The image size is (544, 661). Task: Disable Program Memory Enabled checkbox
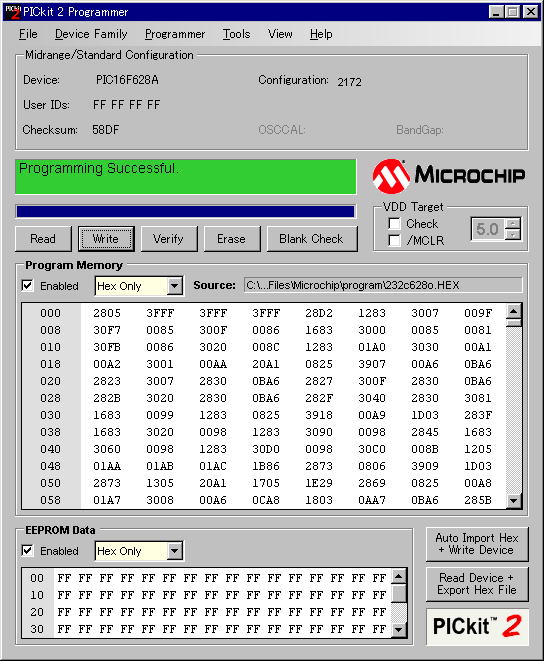click(27, 286)
